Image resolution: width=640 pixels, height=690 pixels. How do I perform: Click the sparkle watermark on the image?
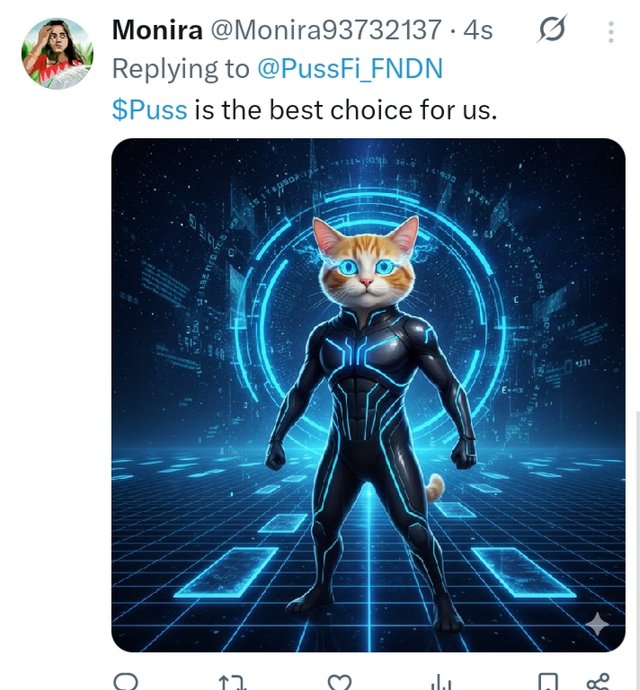(597, 625)
